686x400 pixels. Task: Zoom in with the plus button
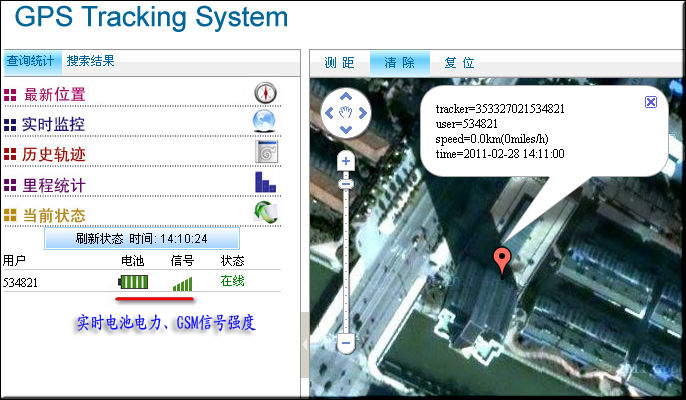[x=346, y=161]
